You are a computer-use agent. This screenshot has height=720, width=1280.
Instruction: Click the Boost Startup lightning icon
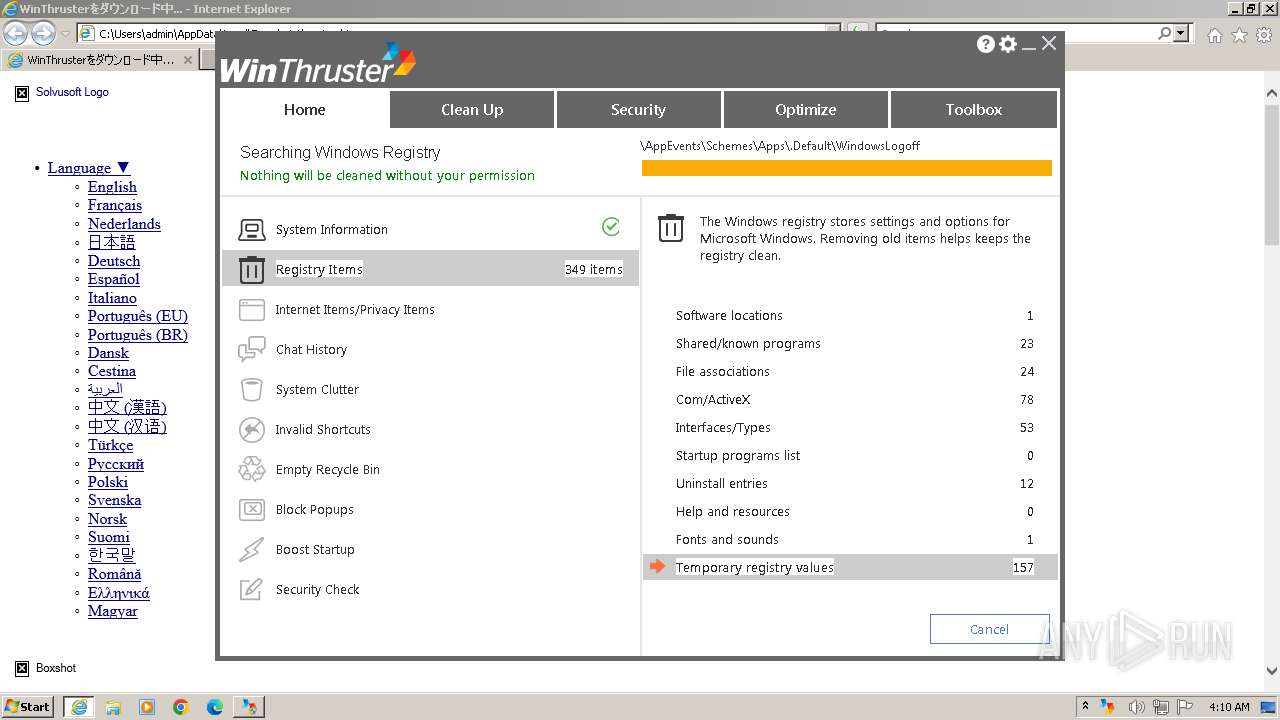pos(251,549)
